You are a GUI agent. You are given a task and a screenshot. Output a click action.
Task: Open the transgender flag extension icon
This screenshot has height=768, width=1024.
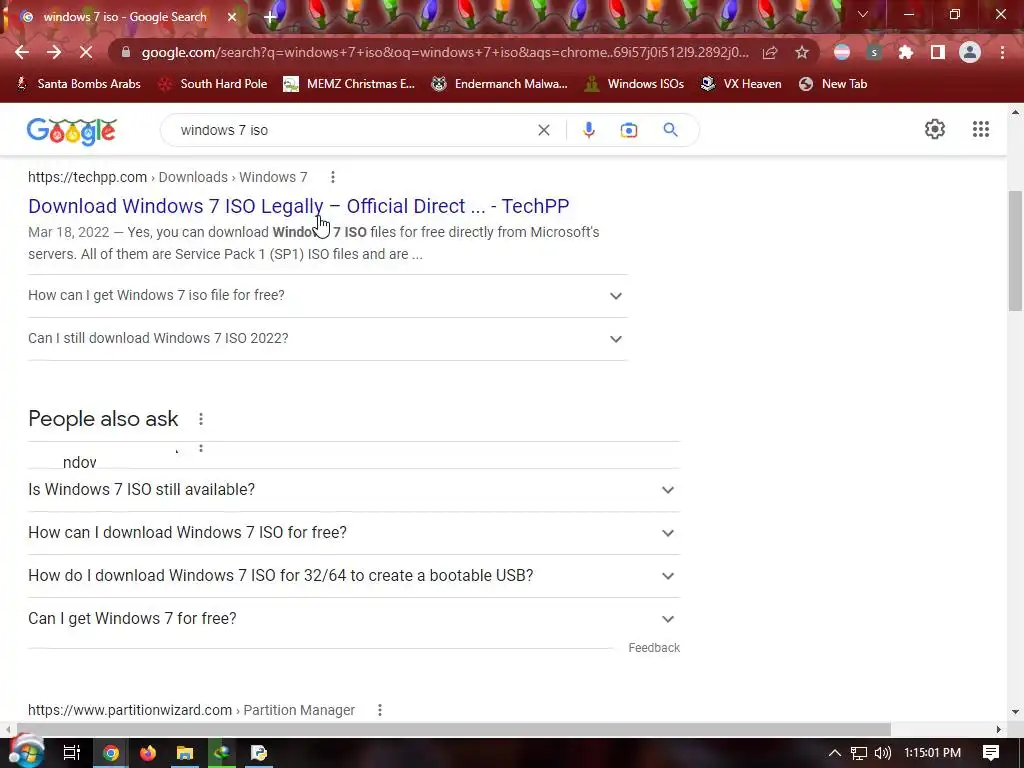(842, 52)
